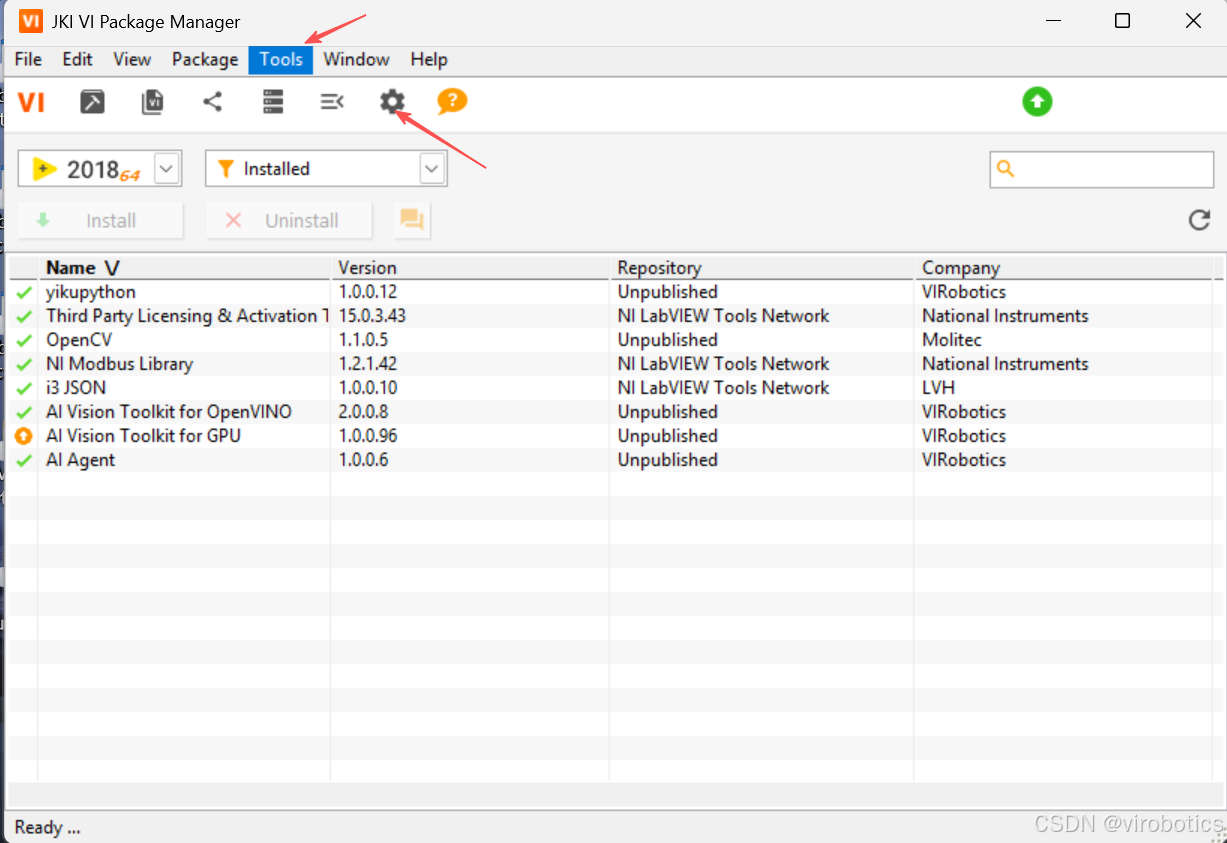
Task: Sort by the Company column header
Action: coord(1064,268)
